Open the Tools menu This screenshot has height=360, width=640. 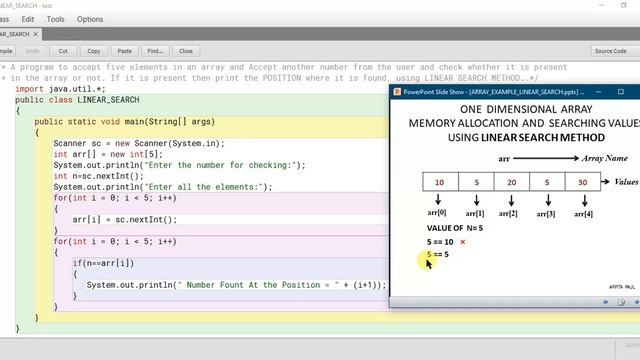click(55, 19)
